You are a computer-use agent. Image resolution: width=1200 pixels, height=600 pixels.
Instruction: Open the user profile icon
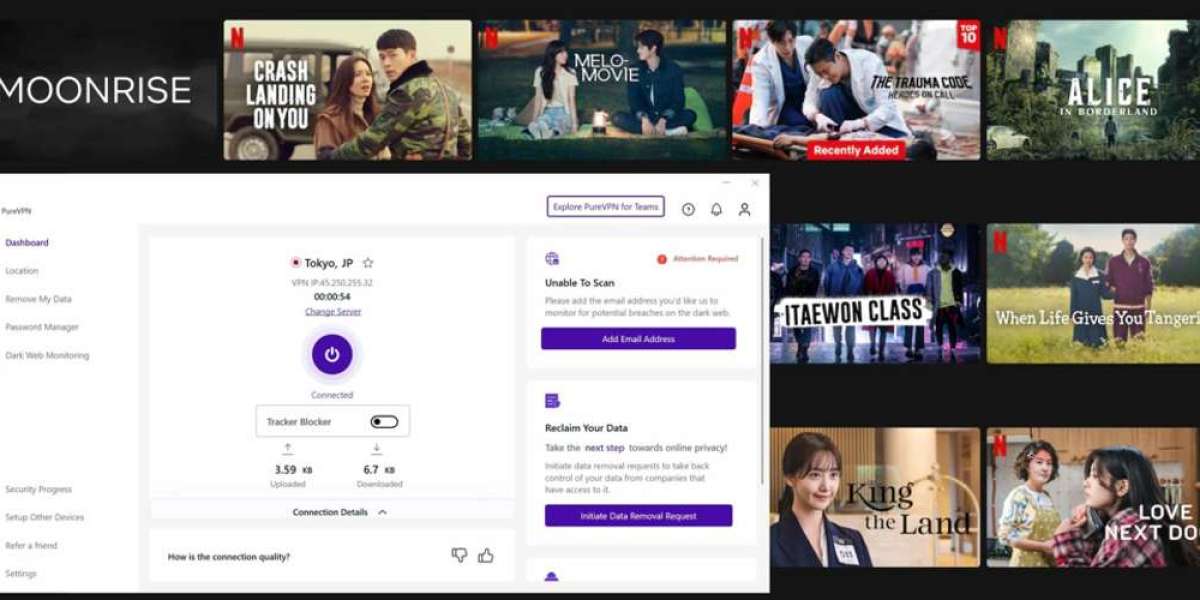[743, 207]
